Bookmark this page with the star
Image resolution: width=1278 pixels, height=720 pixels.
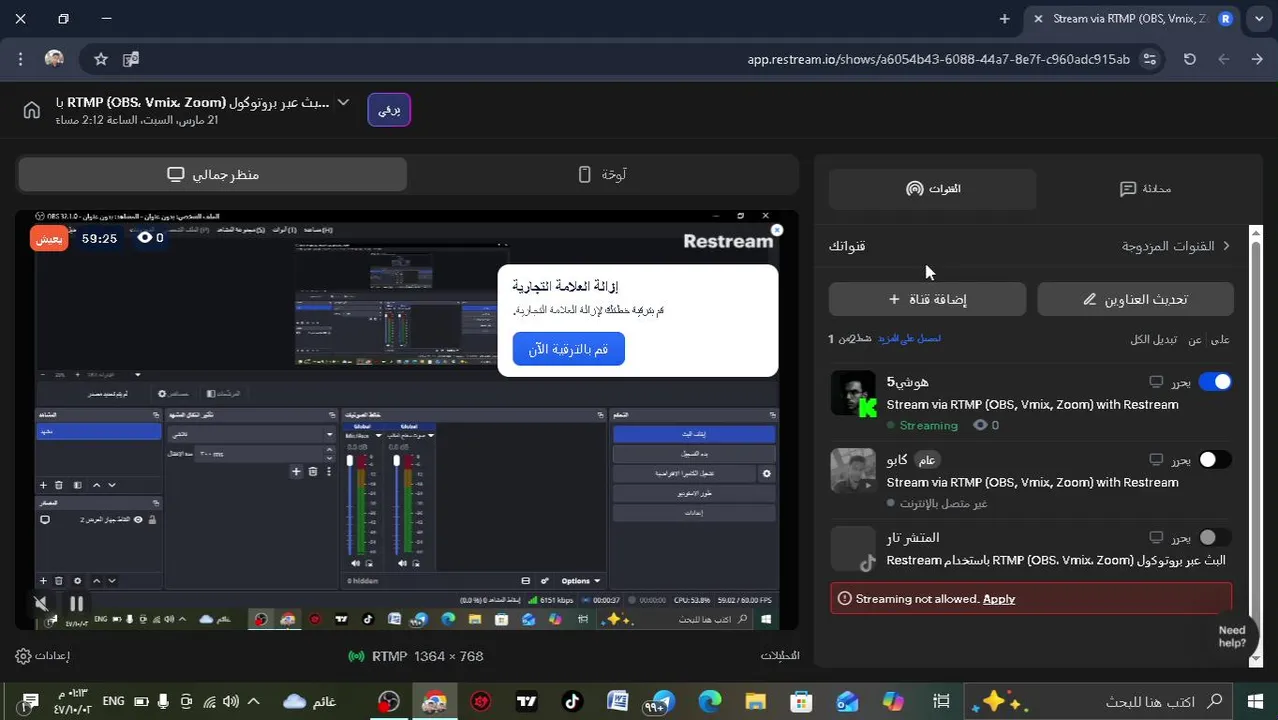tap(101, 59)
